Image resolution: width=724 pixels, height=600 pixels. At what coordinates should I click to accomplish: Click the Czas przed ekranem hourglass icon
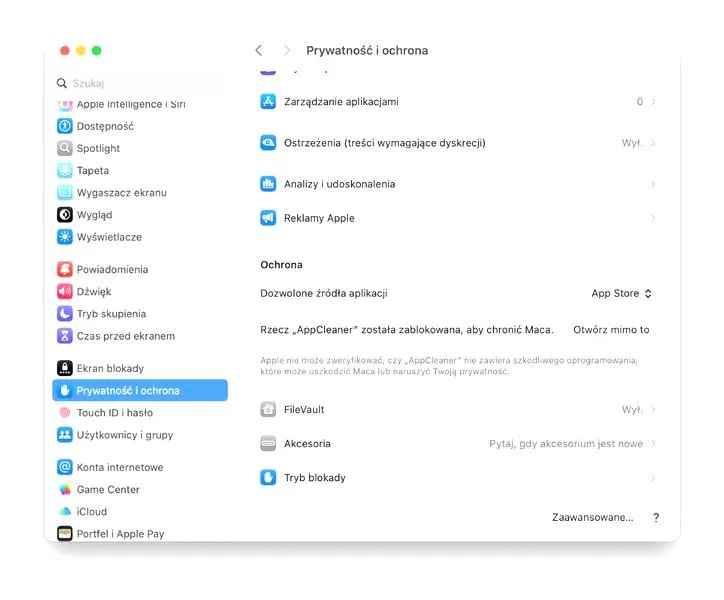(x=65, y=335)
